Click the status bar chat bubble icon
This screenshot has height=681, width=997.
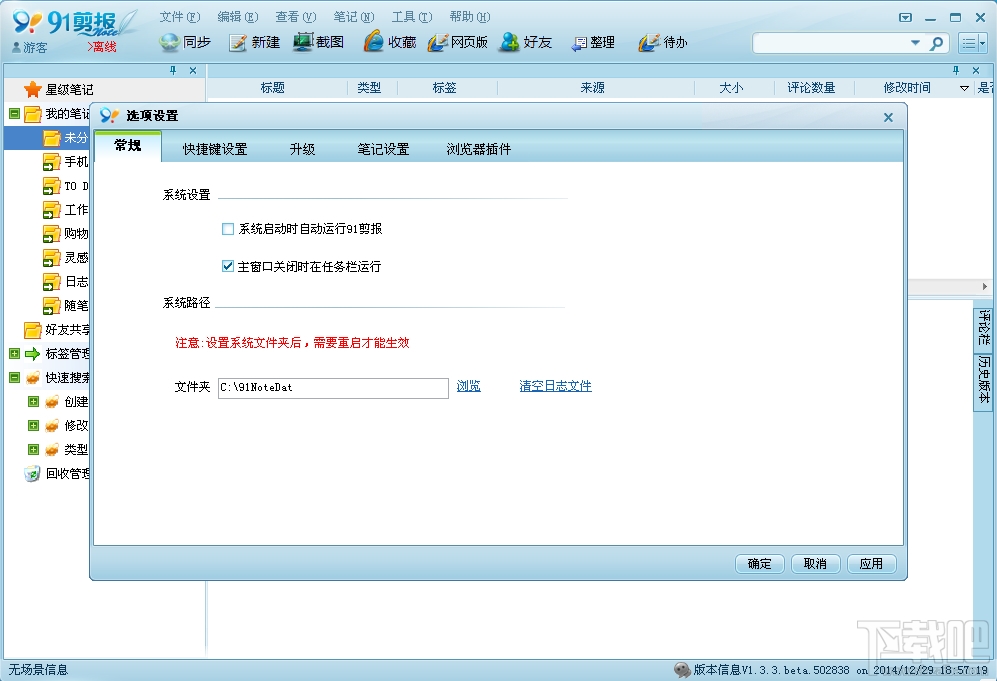click(682, 670)
